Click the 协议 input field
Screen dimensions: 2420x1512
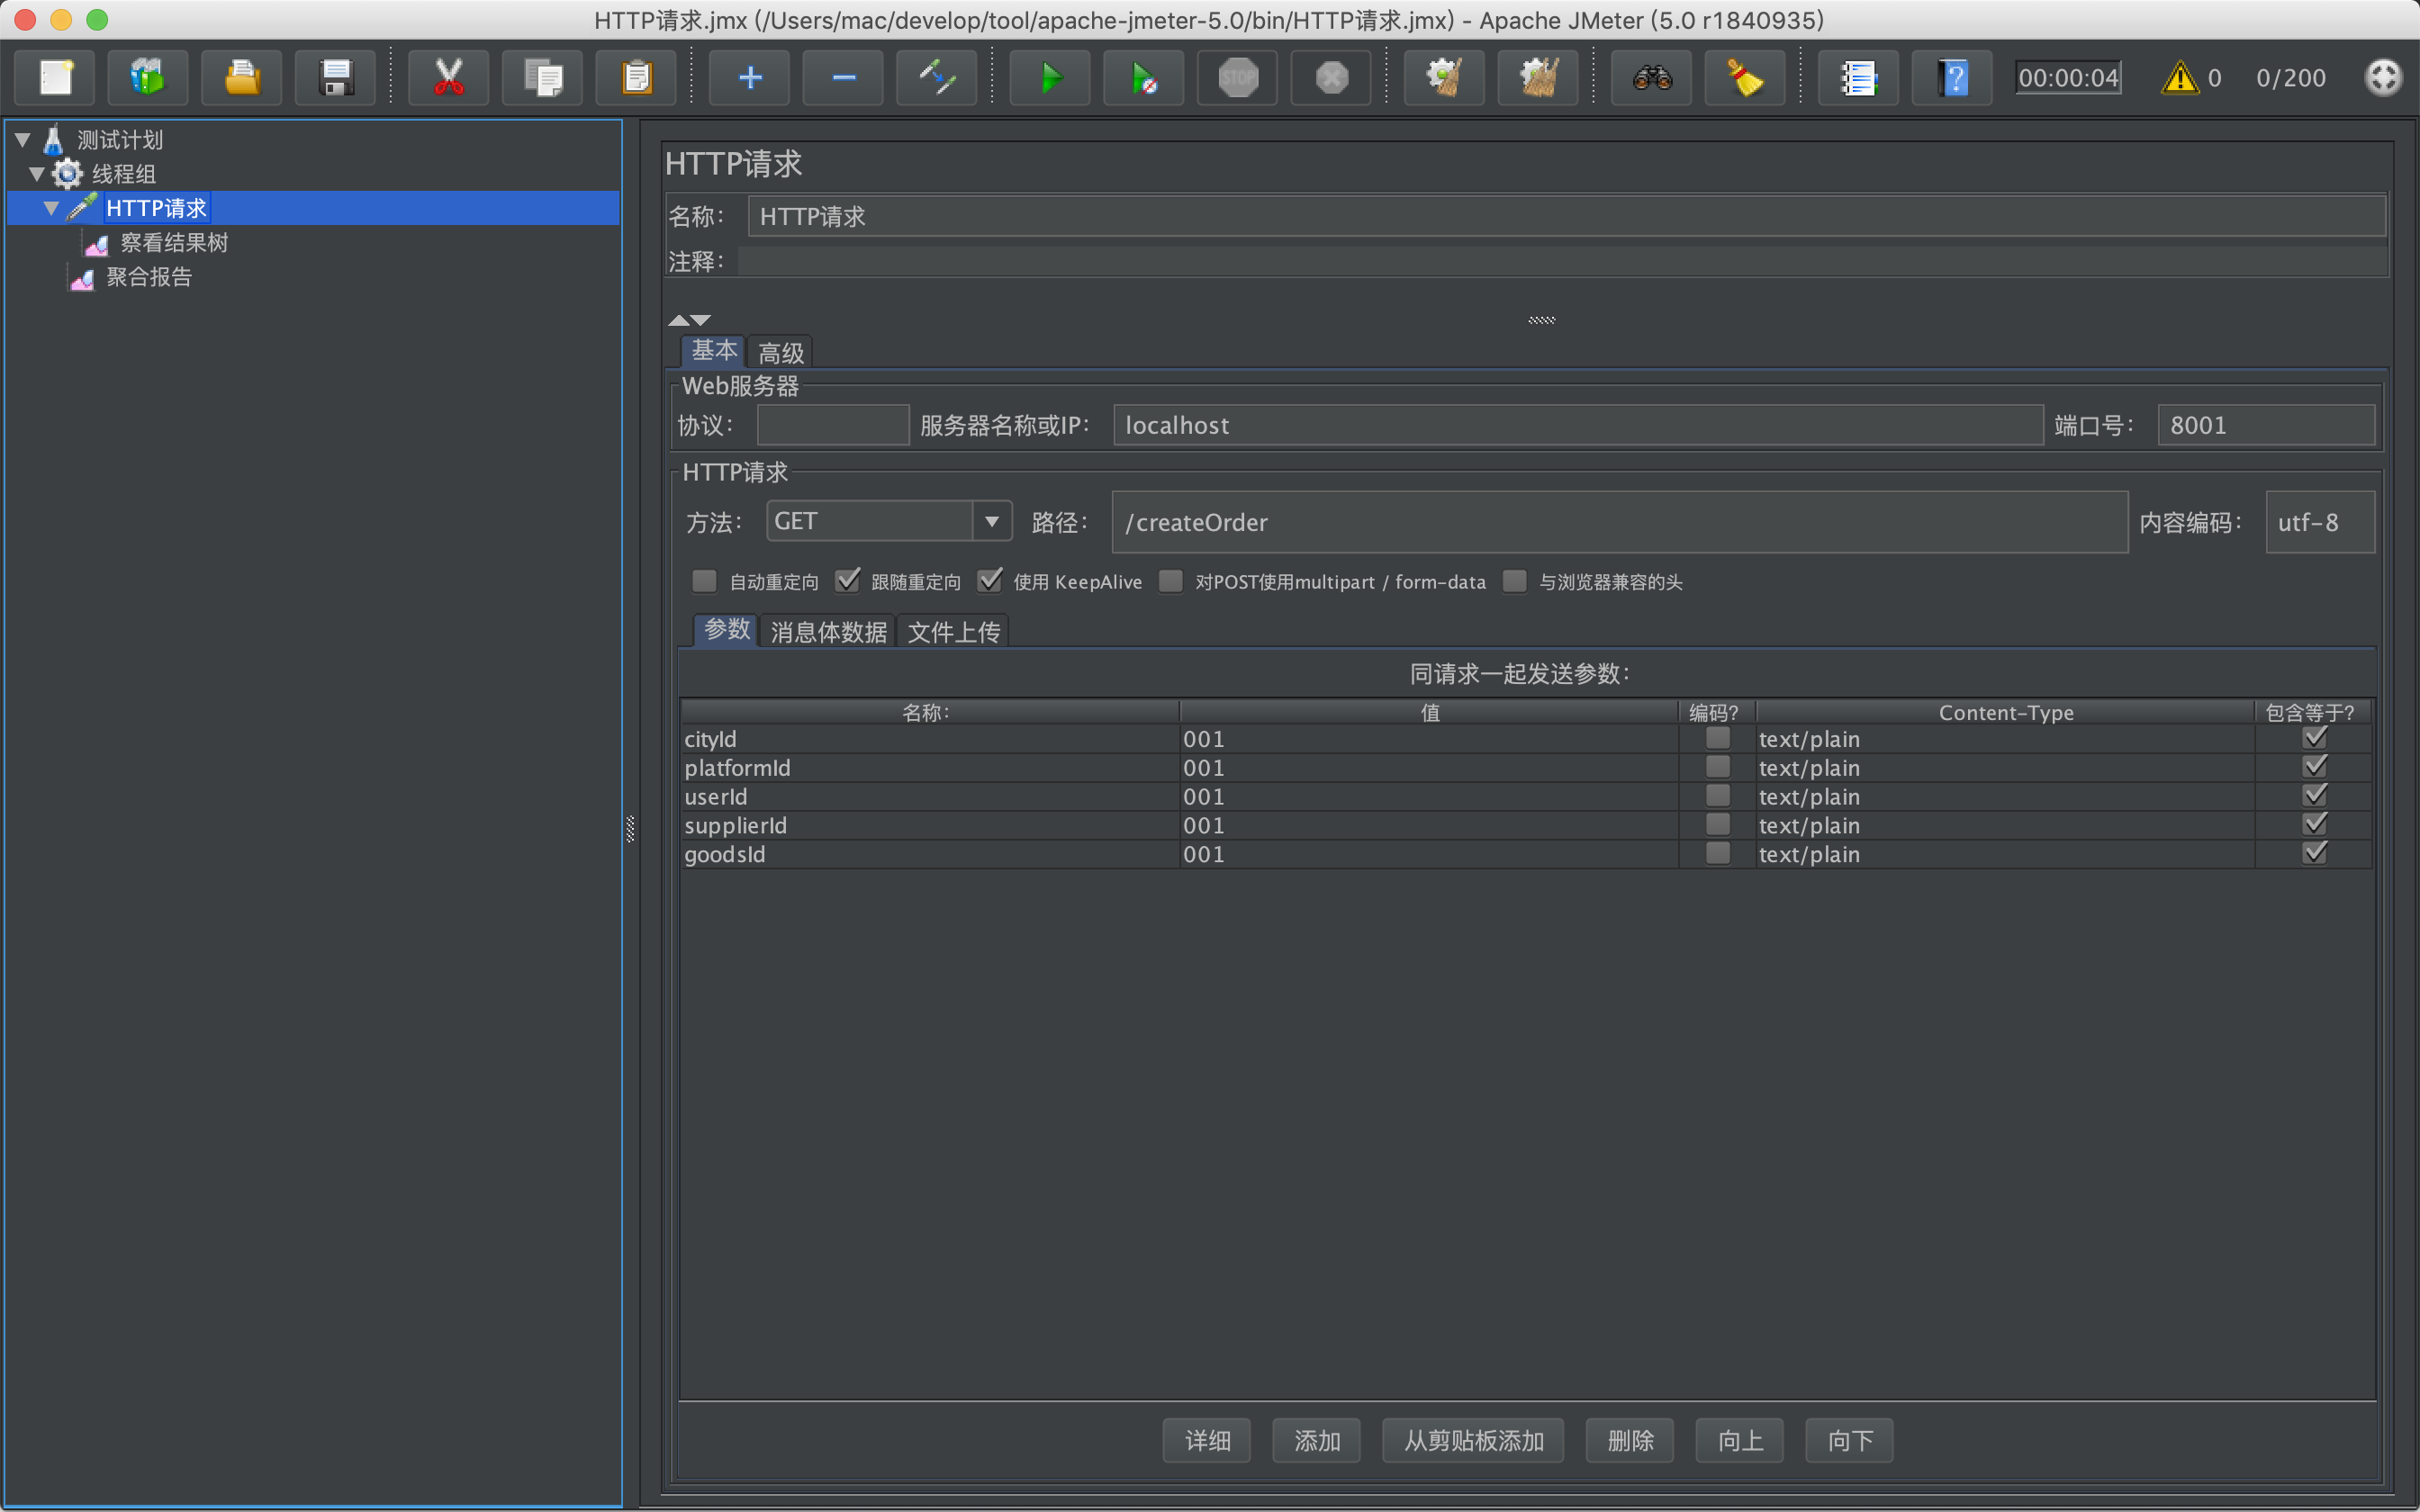point(833,425)
